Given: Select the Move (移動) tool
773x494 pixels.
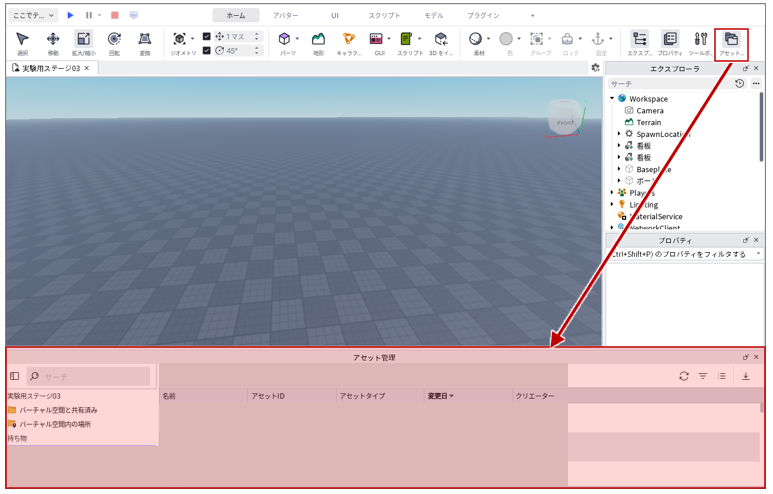Looking at the screenshot, I should tap(53, 43).
